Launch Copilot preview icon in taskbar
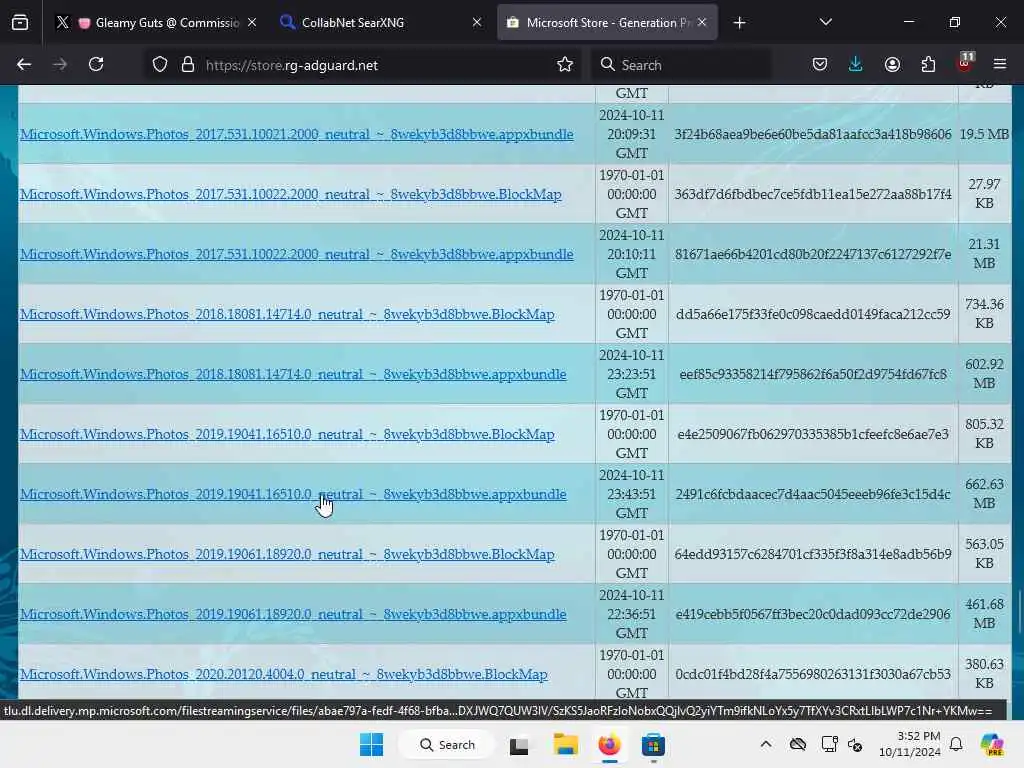The width and height of the screenshot is (1024, 768). point(992,744)
